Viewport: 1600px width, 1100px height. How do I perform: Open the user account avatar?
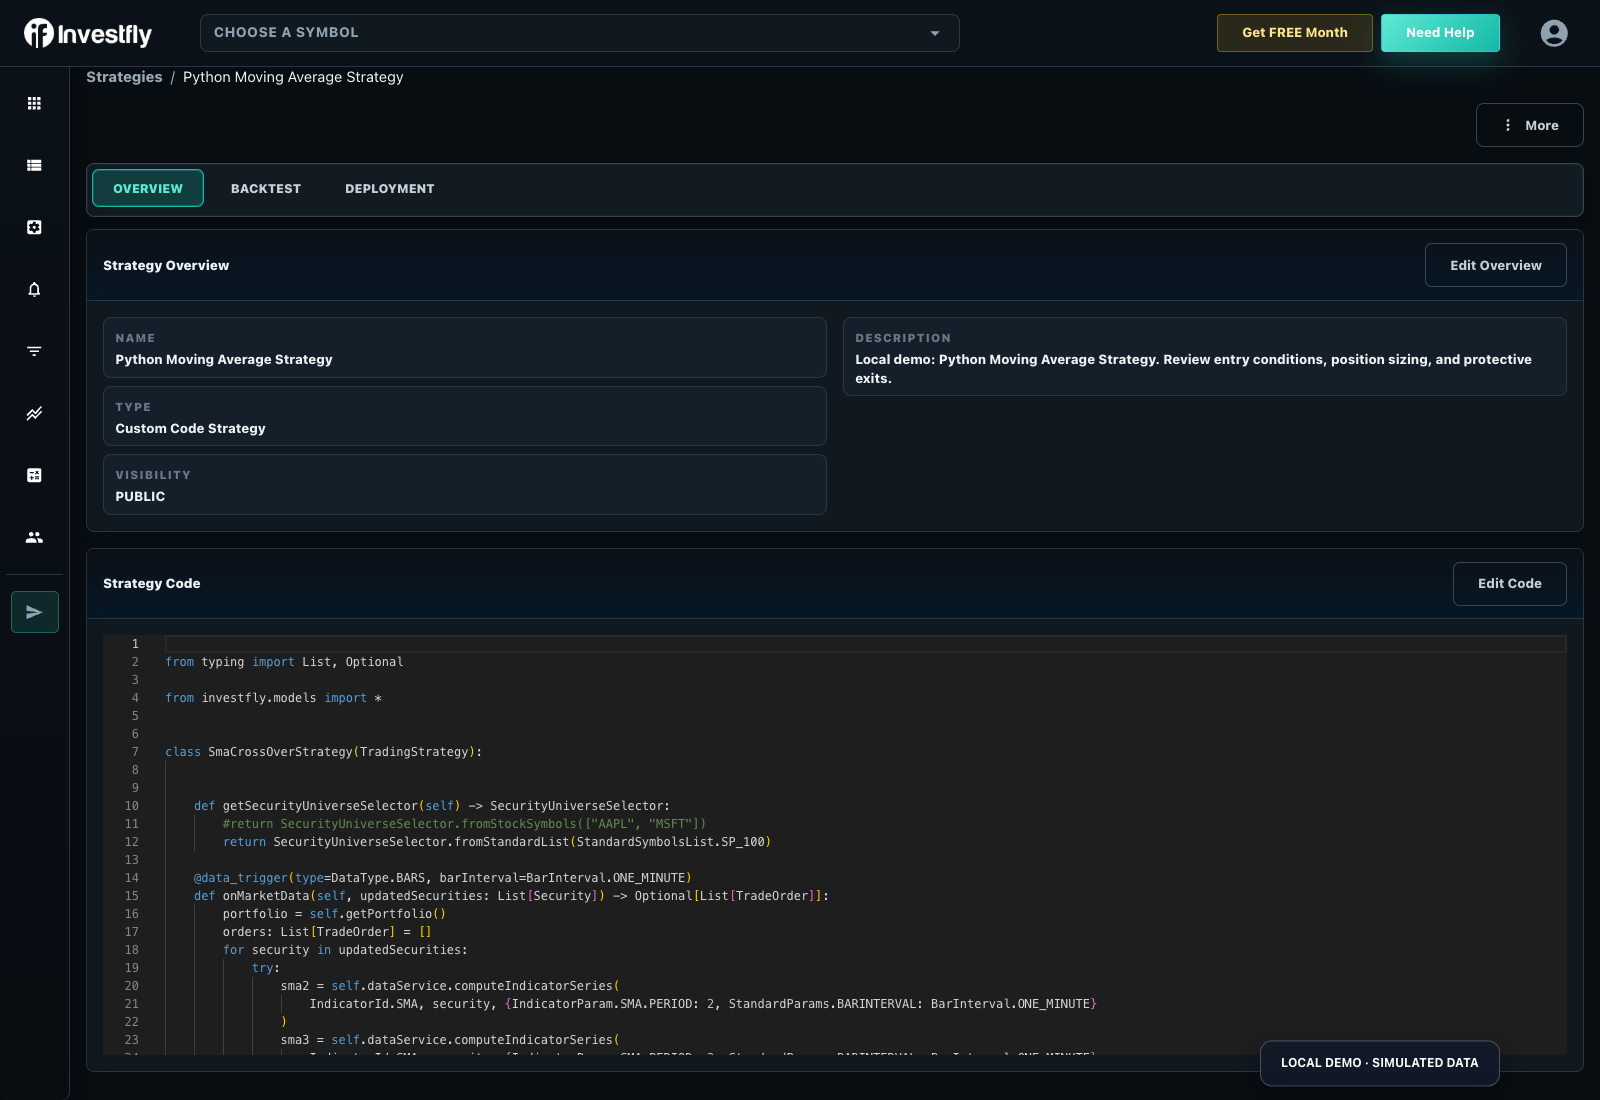[x=1554, y=33]
